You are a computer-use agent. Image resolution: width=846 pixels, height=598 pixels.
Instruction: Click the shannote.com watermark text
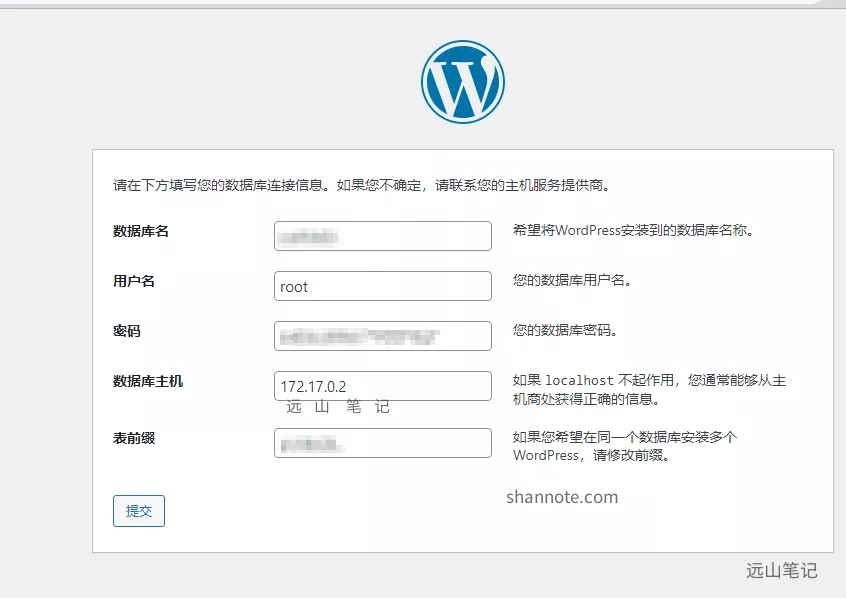(561, 497)
